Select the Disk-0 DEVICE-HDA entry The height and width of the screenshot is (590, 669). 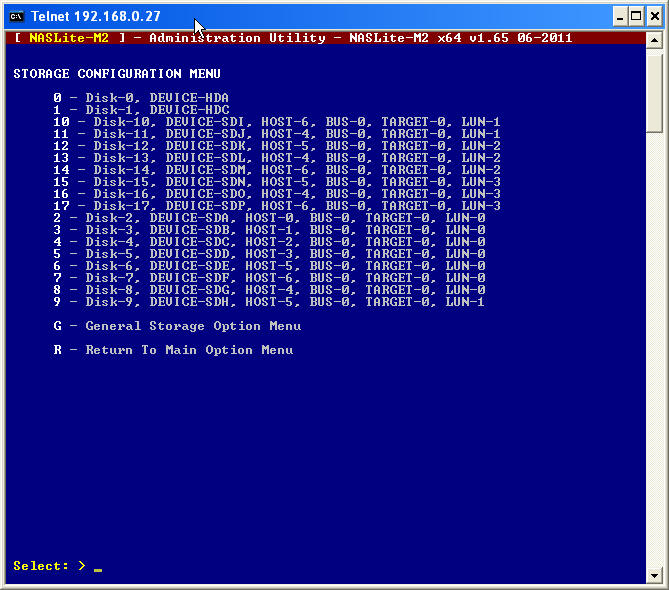coord(141,98)
